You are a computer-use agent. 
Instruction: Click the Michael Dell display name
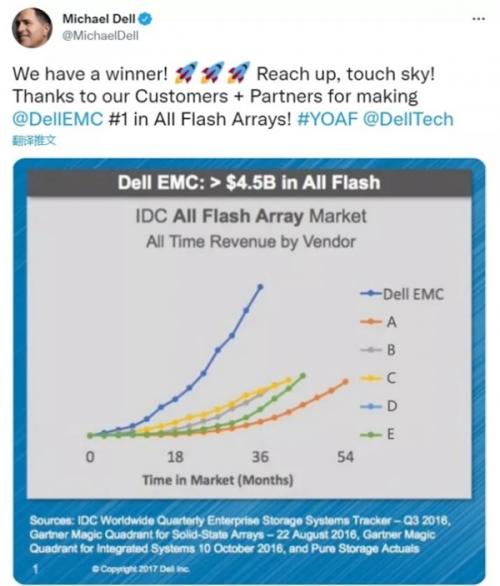coord(99,19)
